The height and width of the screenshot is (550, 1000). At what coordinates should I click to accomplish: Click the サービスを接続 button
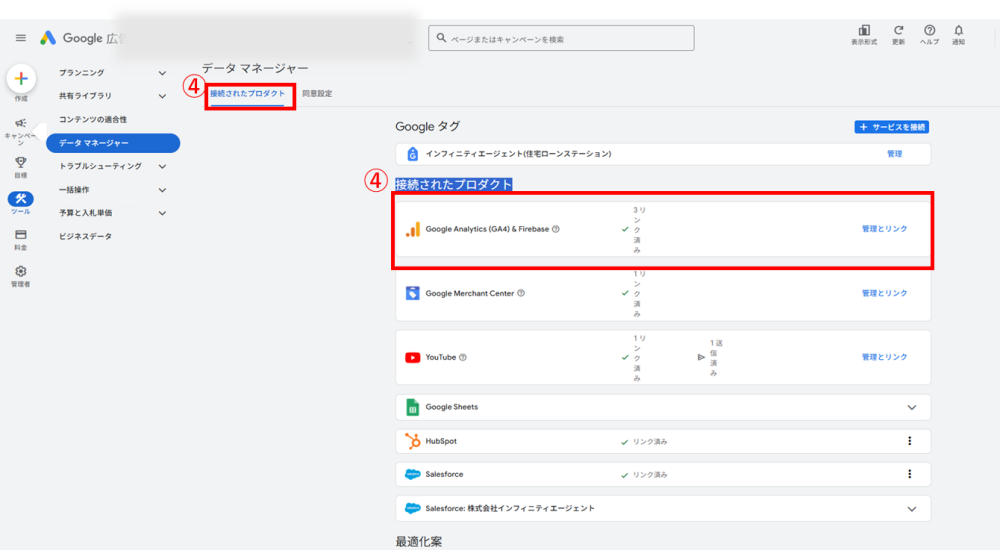coord(892,127)
